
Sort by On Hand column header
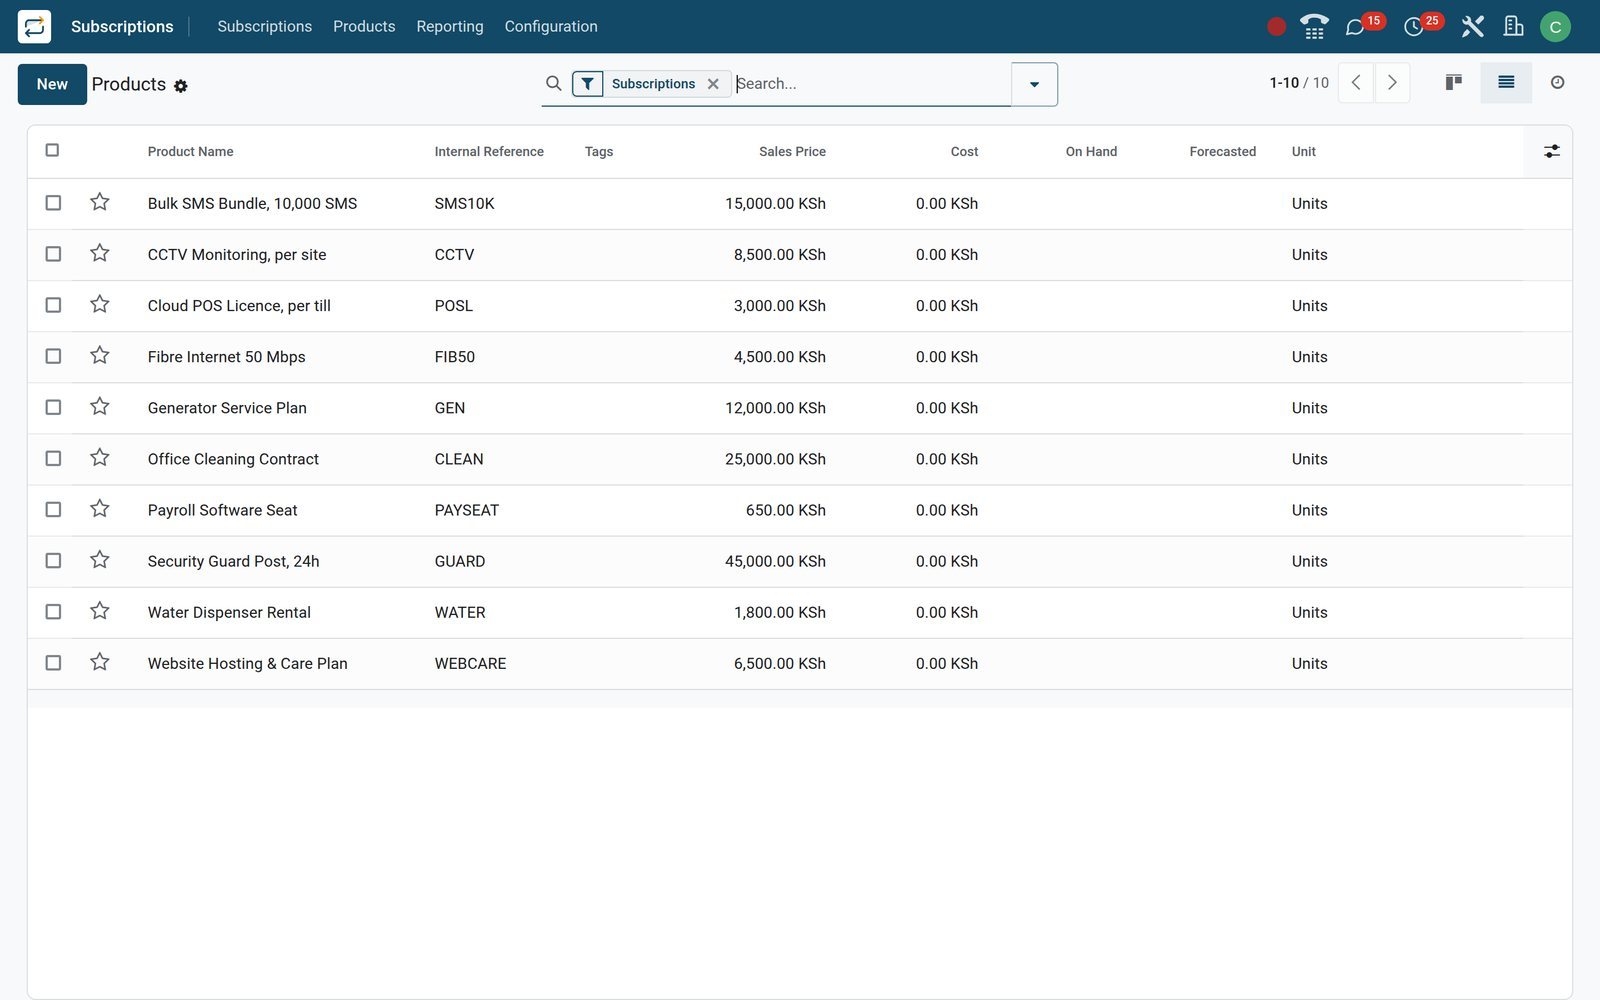click(1091, 151)
